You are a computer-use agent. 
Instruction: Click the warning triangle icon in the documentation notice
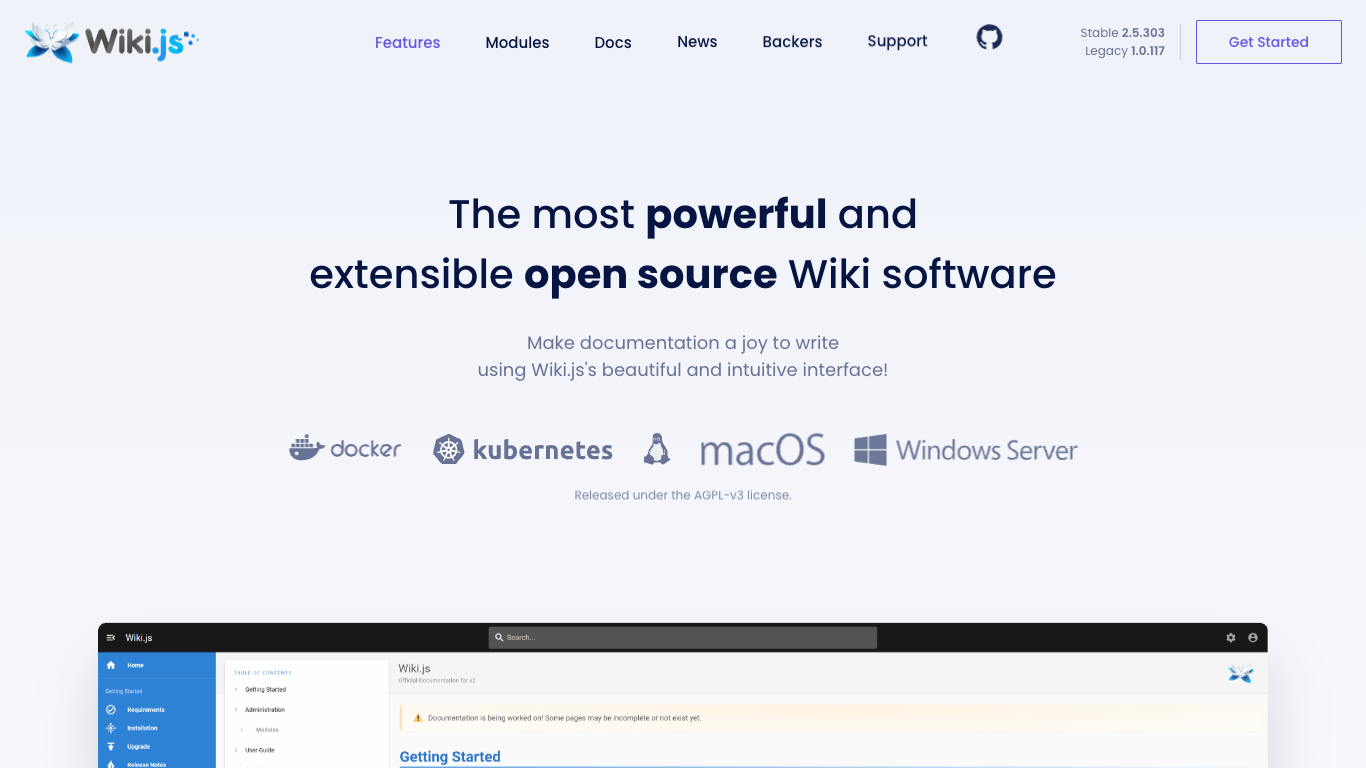click(418, 718)
